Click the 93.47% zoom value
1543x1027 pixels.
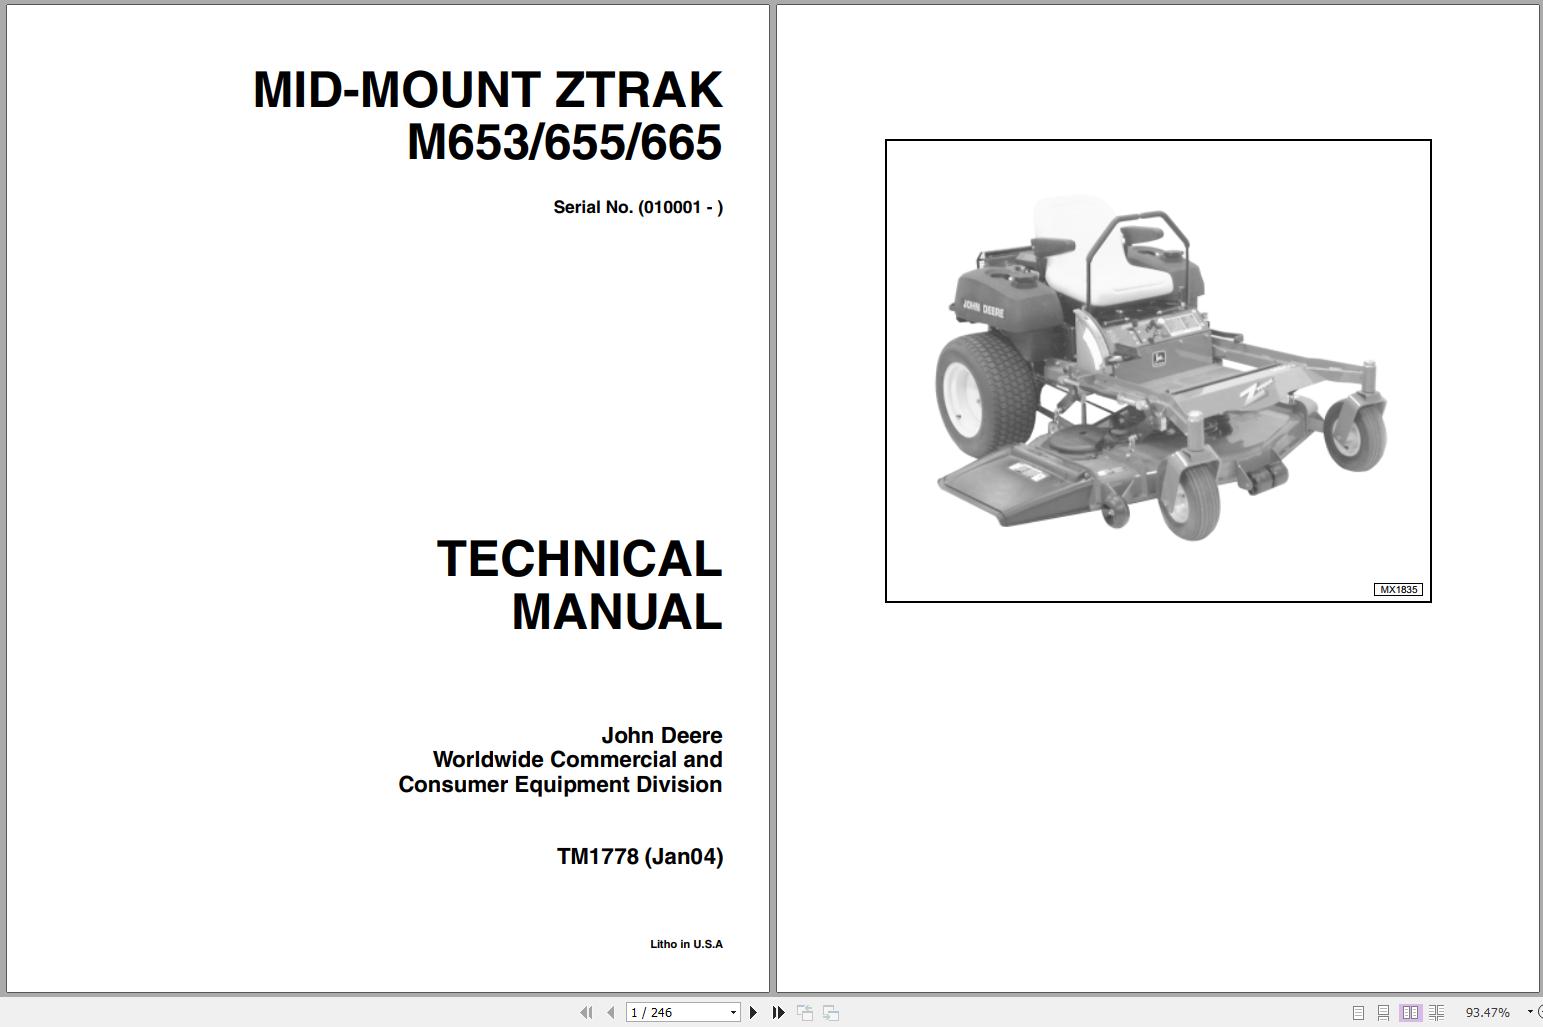point(1488,1013)
